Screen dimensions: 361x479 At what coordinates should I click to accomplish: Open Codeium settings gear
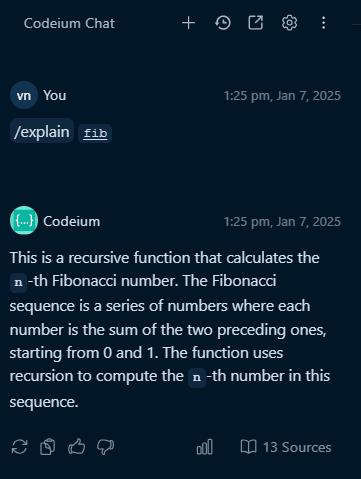pos(289,23)
